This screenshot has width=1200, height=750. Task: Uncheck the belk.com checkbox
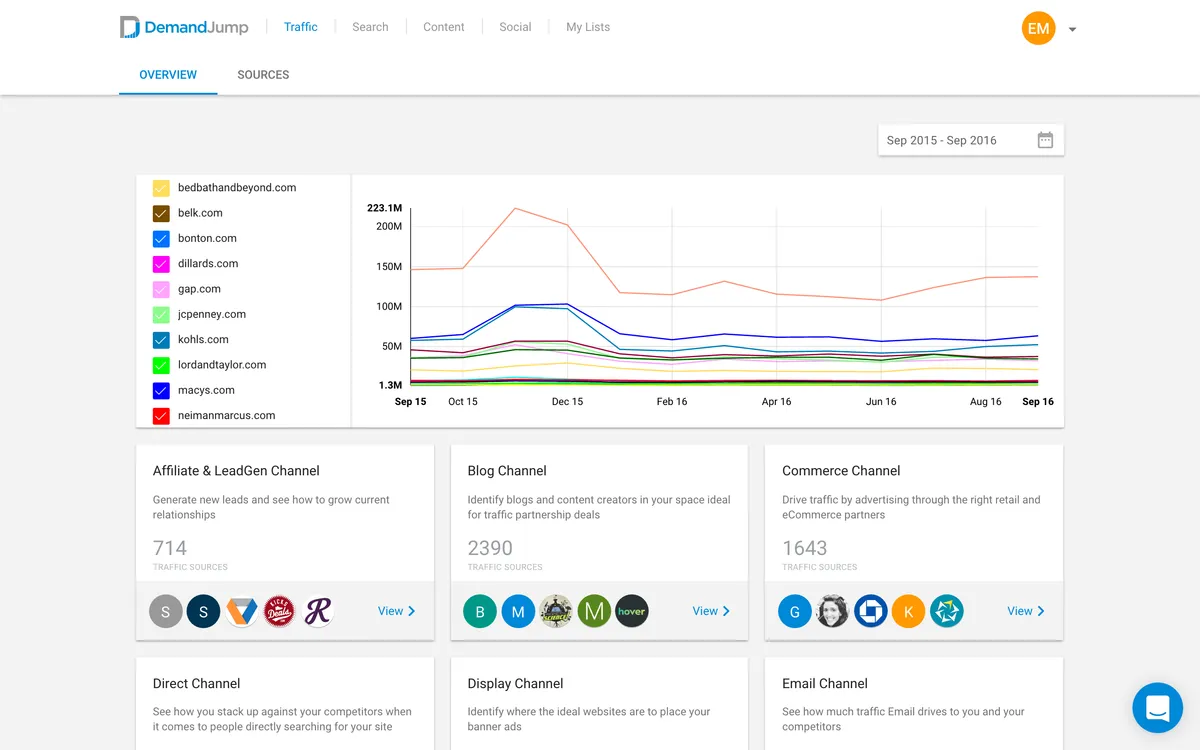[161, 213]
